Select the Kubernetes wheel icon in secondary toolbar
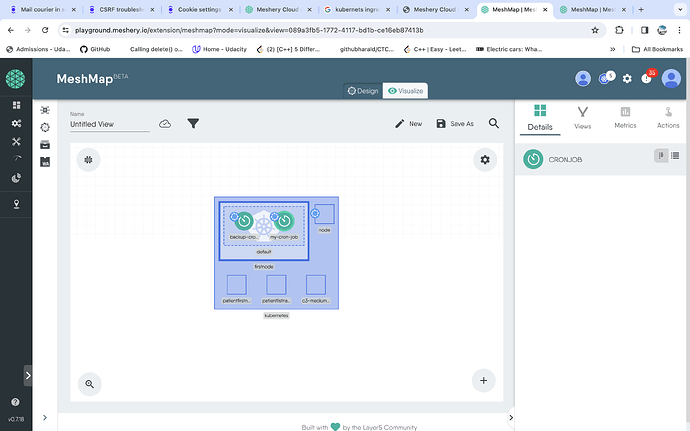Image resolution: width=690 pixels, height=431 pixels. tap(45, 127)
